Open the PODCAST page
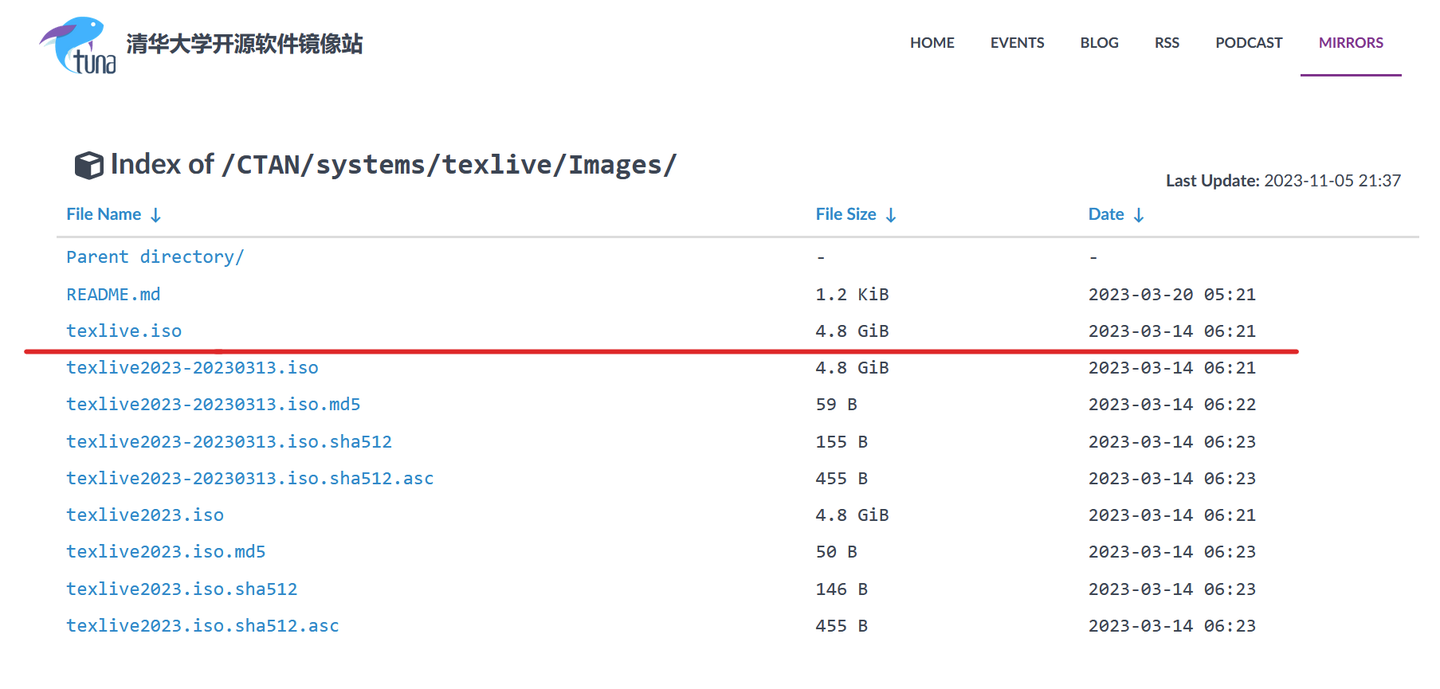Viewport: 1440px width, 689px height. coord(1249,43)
